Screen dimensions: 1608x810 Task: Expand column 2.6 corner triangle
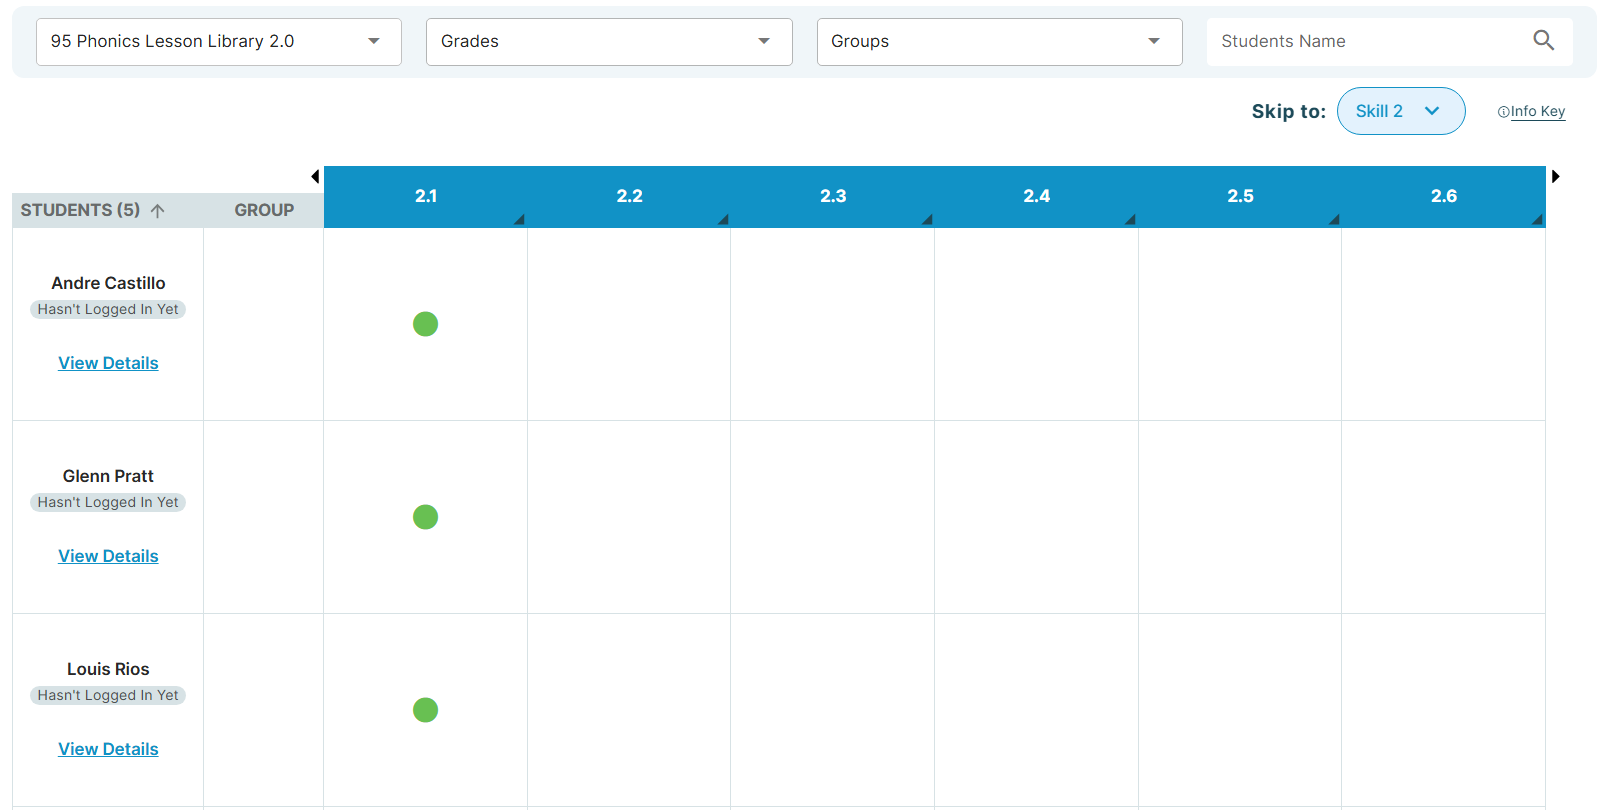(x=1538, y=220)
